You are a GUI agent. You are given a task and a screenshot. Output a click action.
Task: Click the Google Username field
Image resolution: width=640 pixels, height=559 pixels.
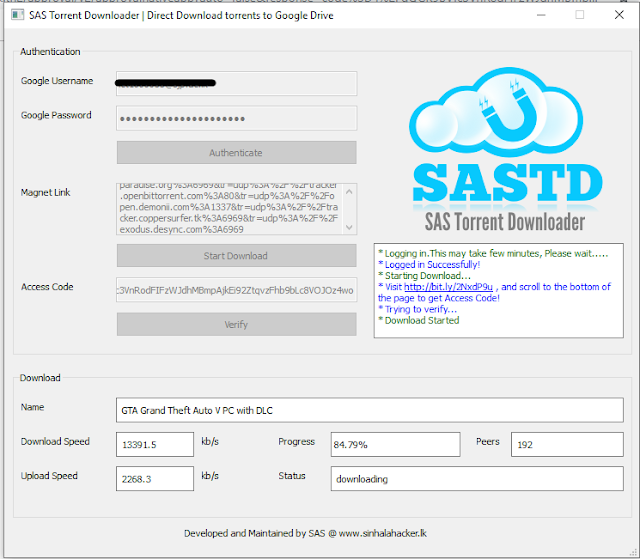point(236,84)
